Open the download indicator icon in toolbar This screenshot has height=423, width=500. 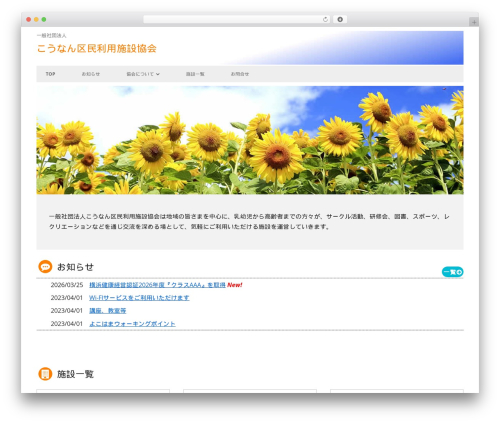click(x=340, y=20)
